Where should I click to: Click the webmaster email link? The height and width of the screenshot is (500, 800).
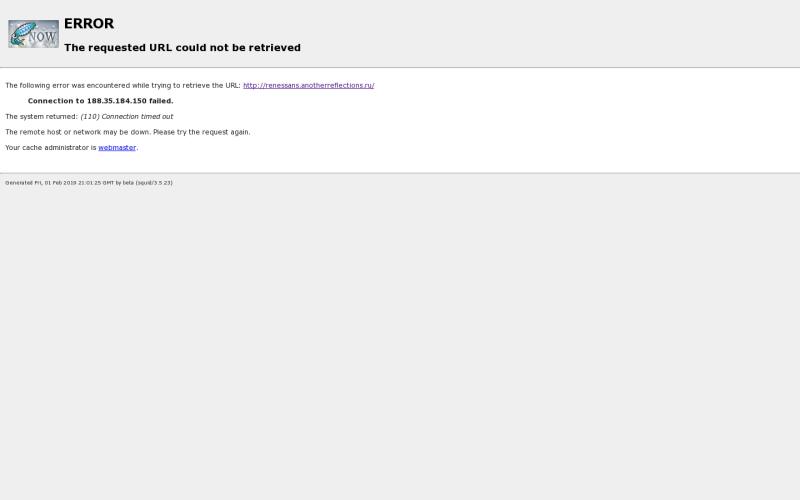click(117, 148)
